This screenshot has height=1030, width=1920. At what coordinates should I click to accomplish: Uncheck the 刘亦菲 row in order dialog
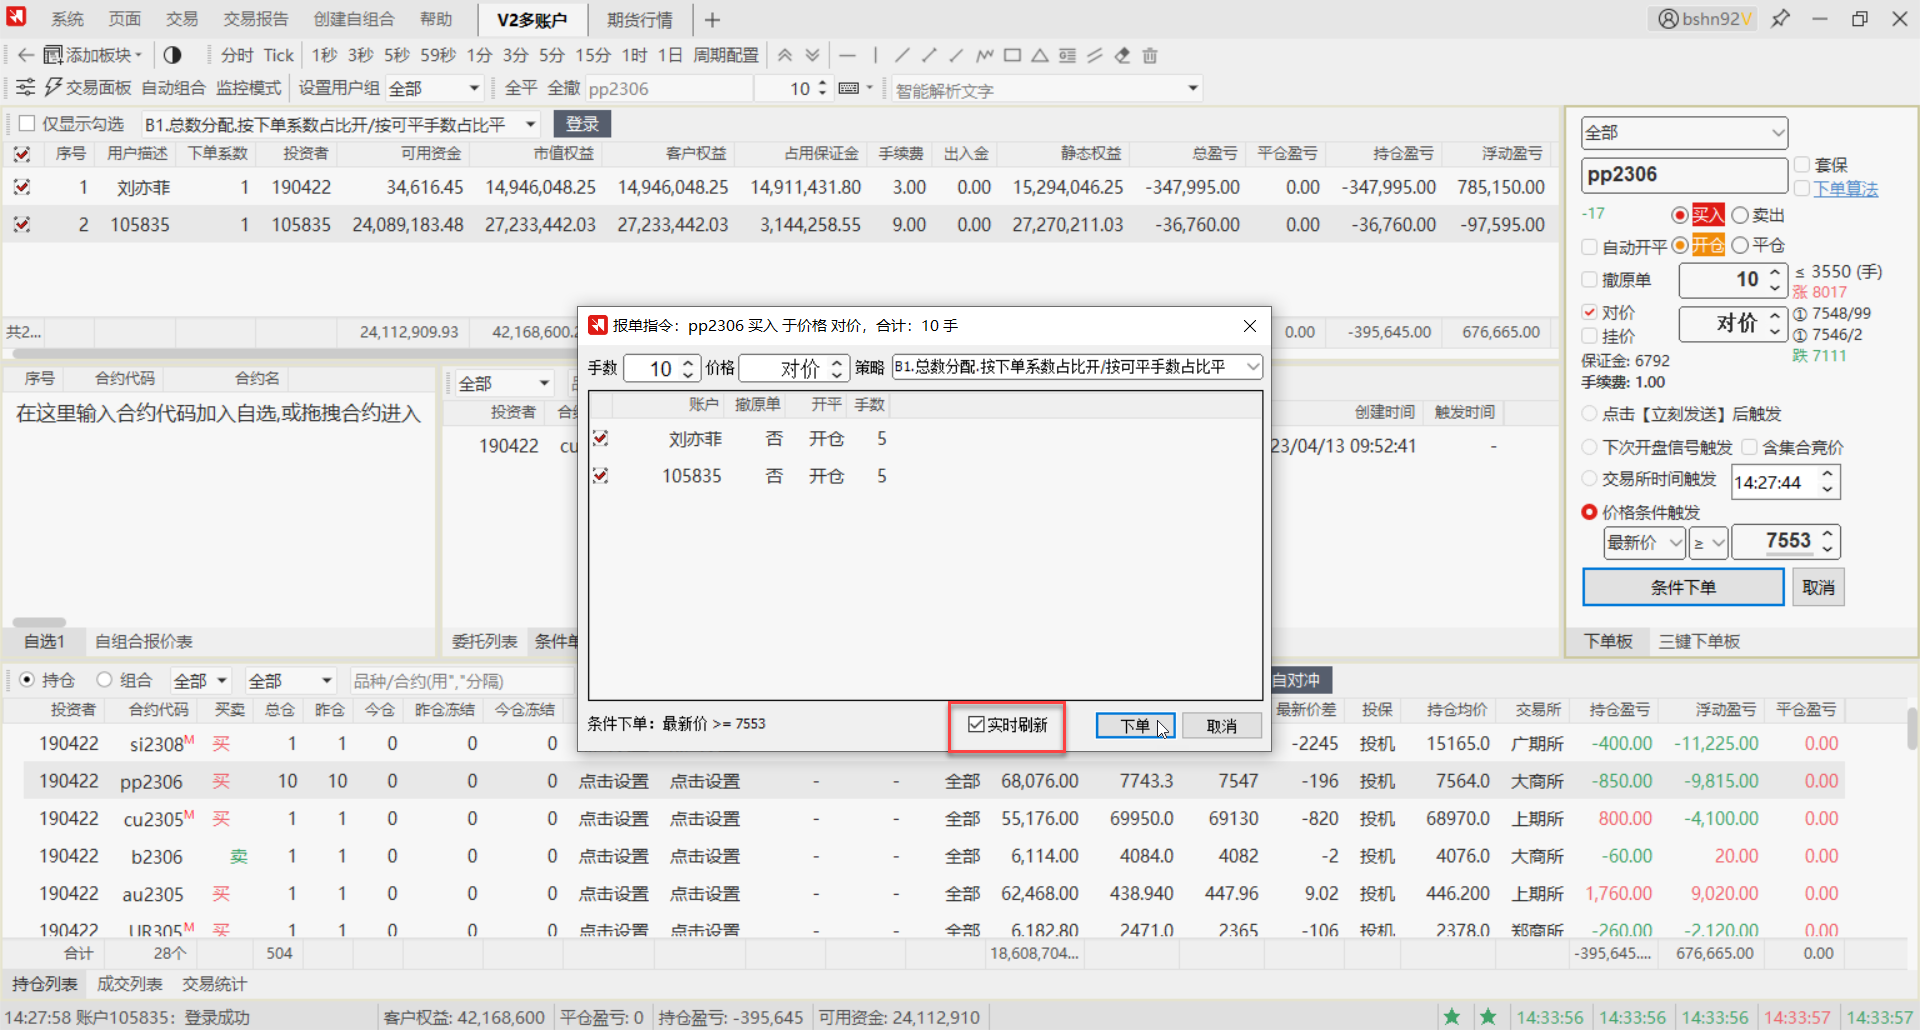pos(600,438)
